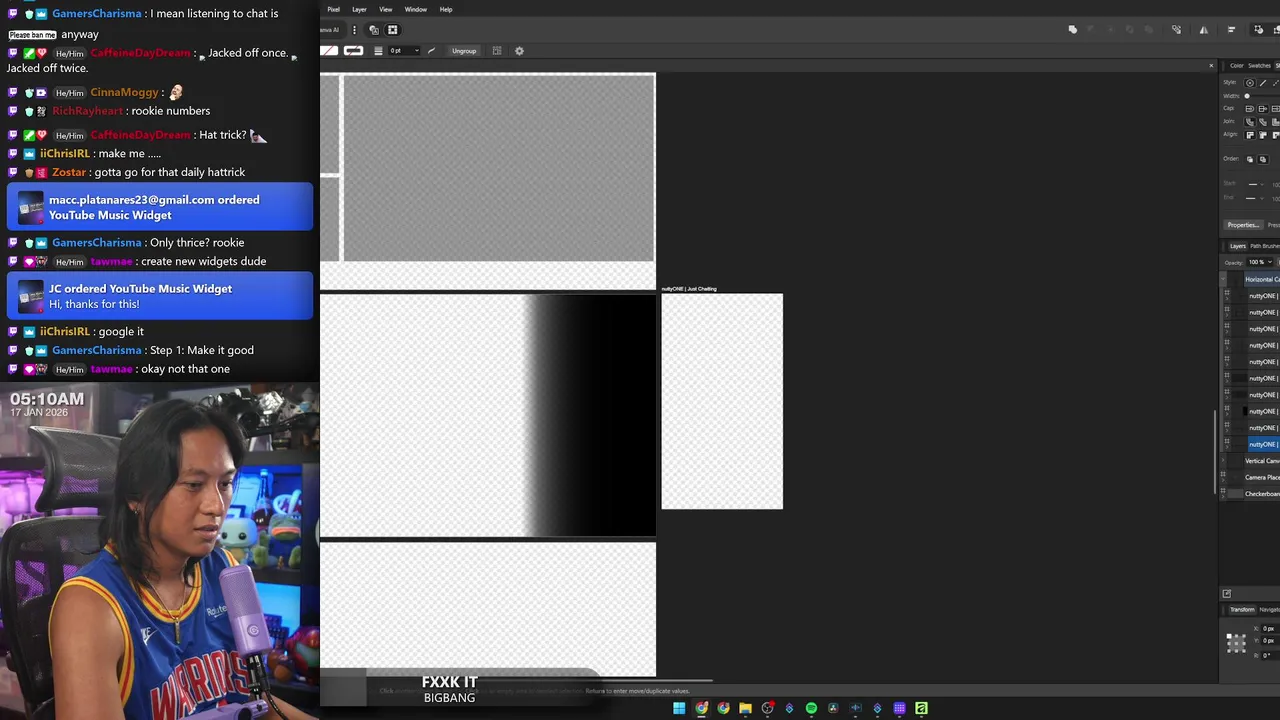
Task: Select the butt cap option
Action: pyautogui.click(x=1262, y=109)
